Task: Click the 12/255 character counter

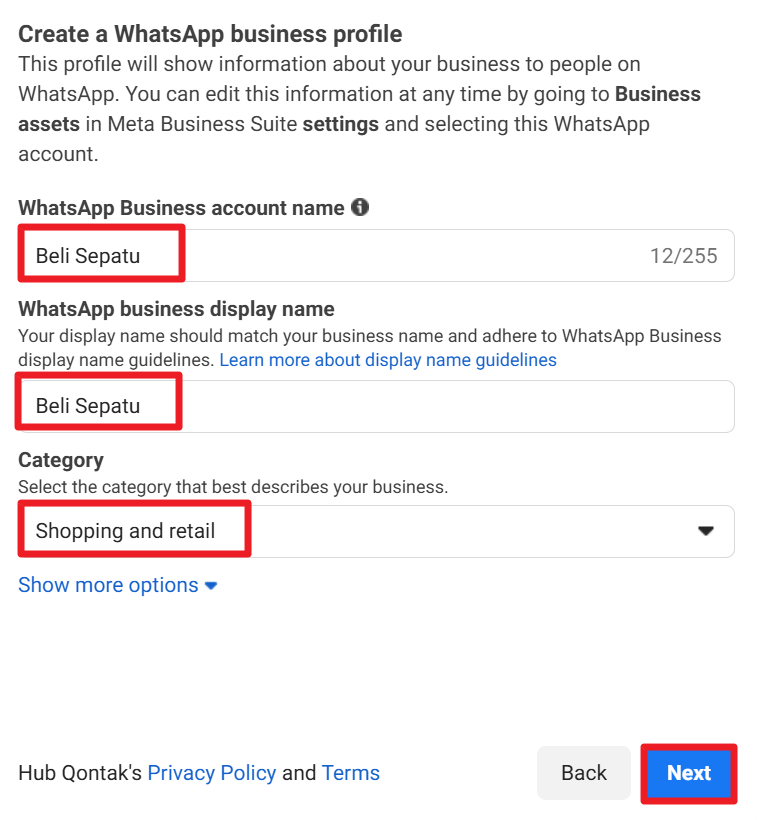Action: coord(684,256)
